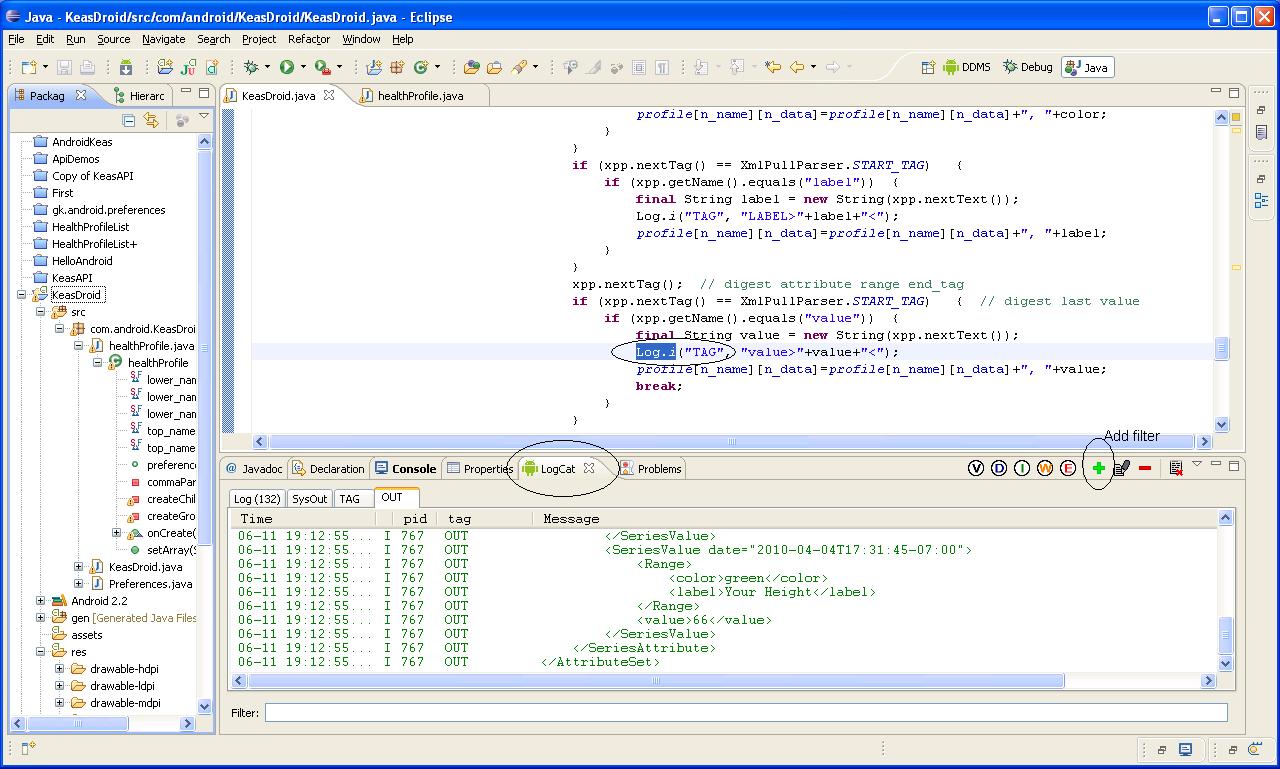Switch to the Problems tab
Screen dimensions: 1280x769
650,468
